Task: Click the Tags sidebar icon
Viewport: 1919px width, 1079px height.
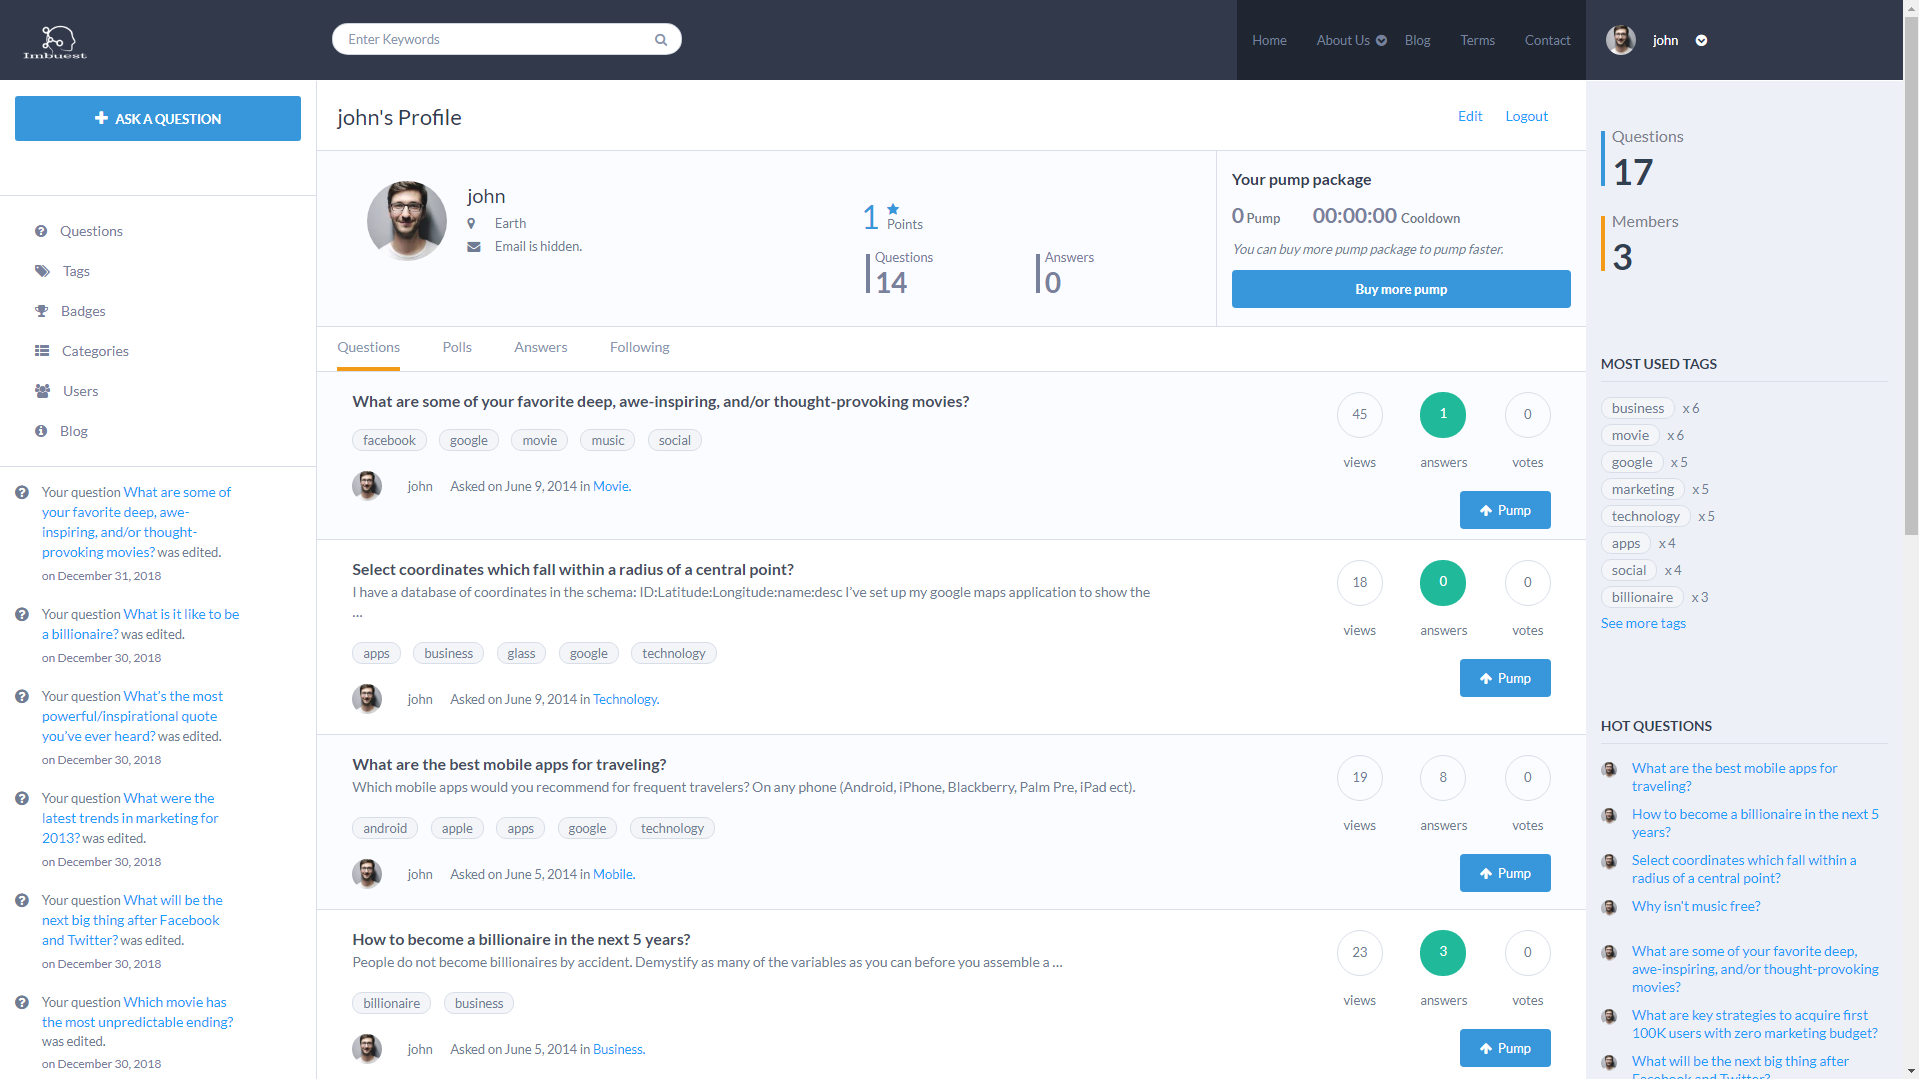Action: click(x=42, y=271)
